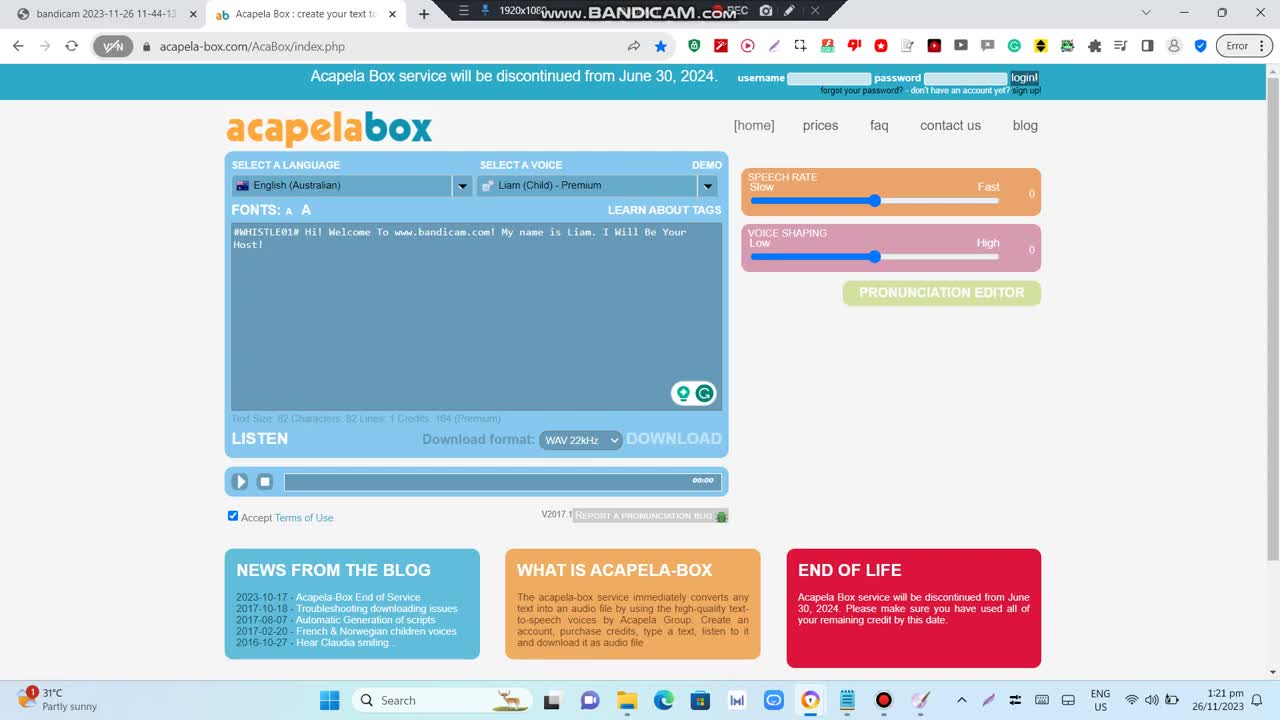Open the faq page
The width and height of the screenshot is (1280, 720).
(879, 125)
